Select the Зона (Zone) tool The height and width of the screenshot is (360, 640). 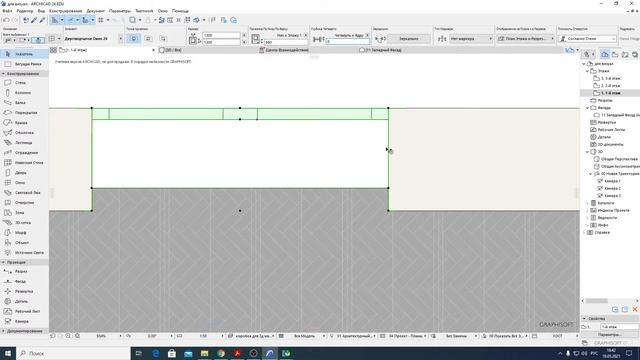point(24,213)
